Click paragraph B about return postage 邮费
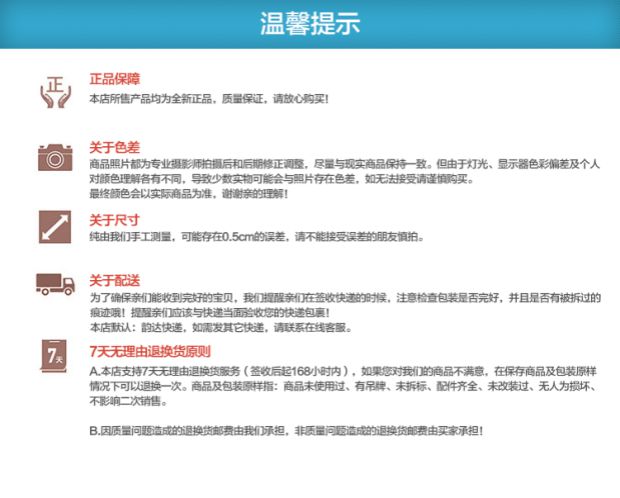Screen dimensions: 620x498 point(286,431)
